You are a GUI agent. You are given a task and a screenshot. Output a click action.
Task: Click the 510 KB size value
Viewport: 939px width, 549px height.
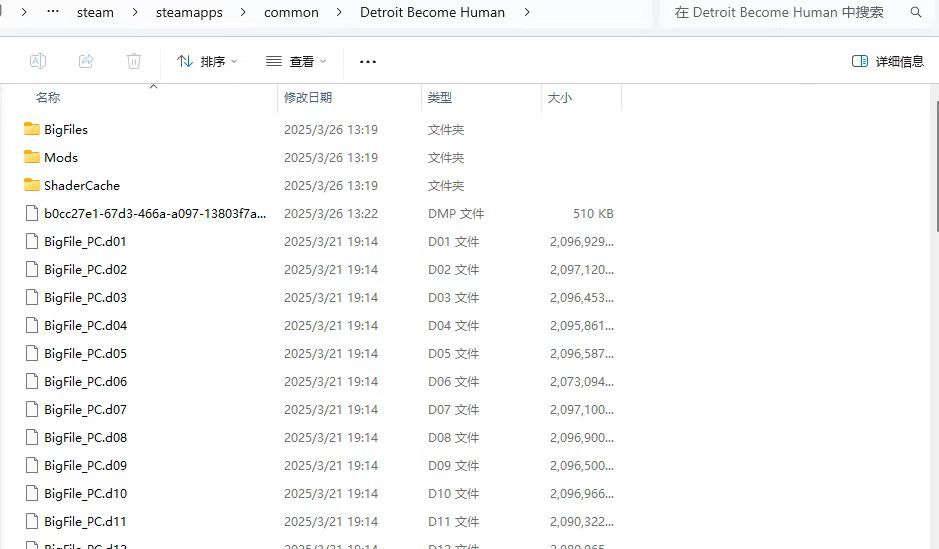[593, 214]
